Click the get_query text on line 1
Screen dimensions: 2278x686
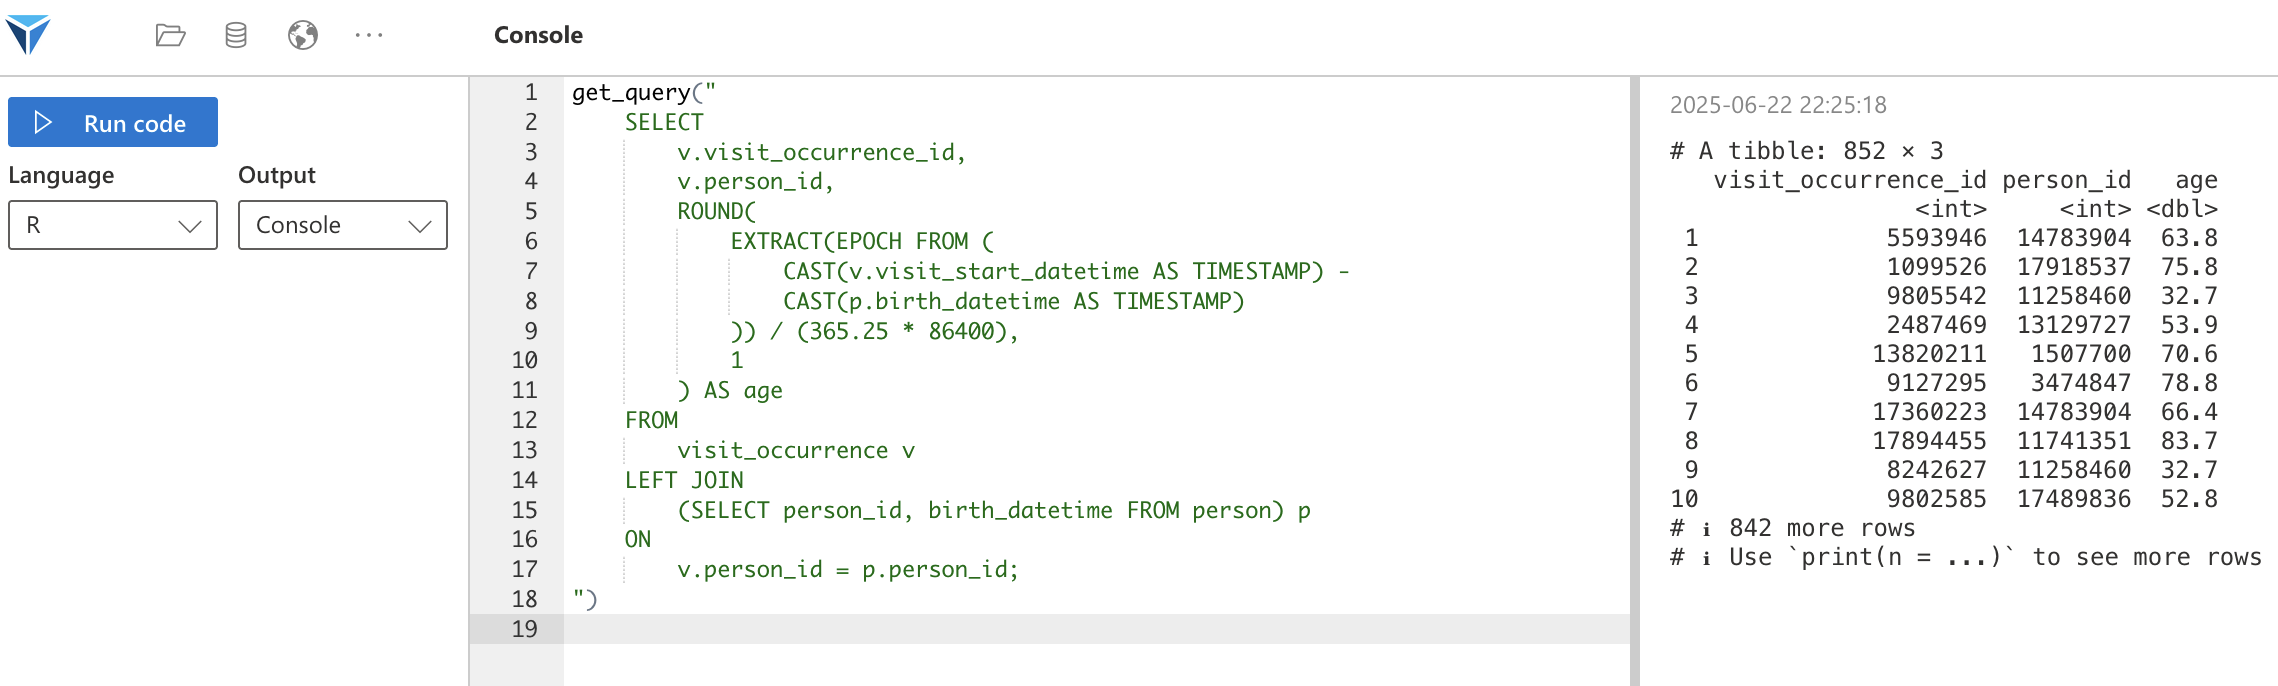coord(631,93)
